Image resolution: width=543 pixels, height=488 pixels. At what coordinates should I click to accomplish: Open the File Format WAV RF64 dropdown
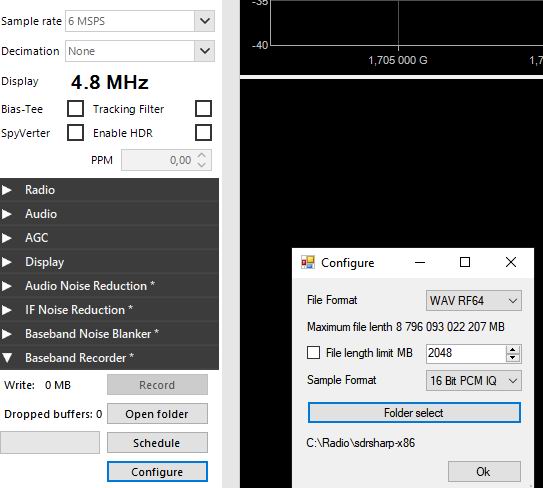474,301
